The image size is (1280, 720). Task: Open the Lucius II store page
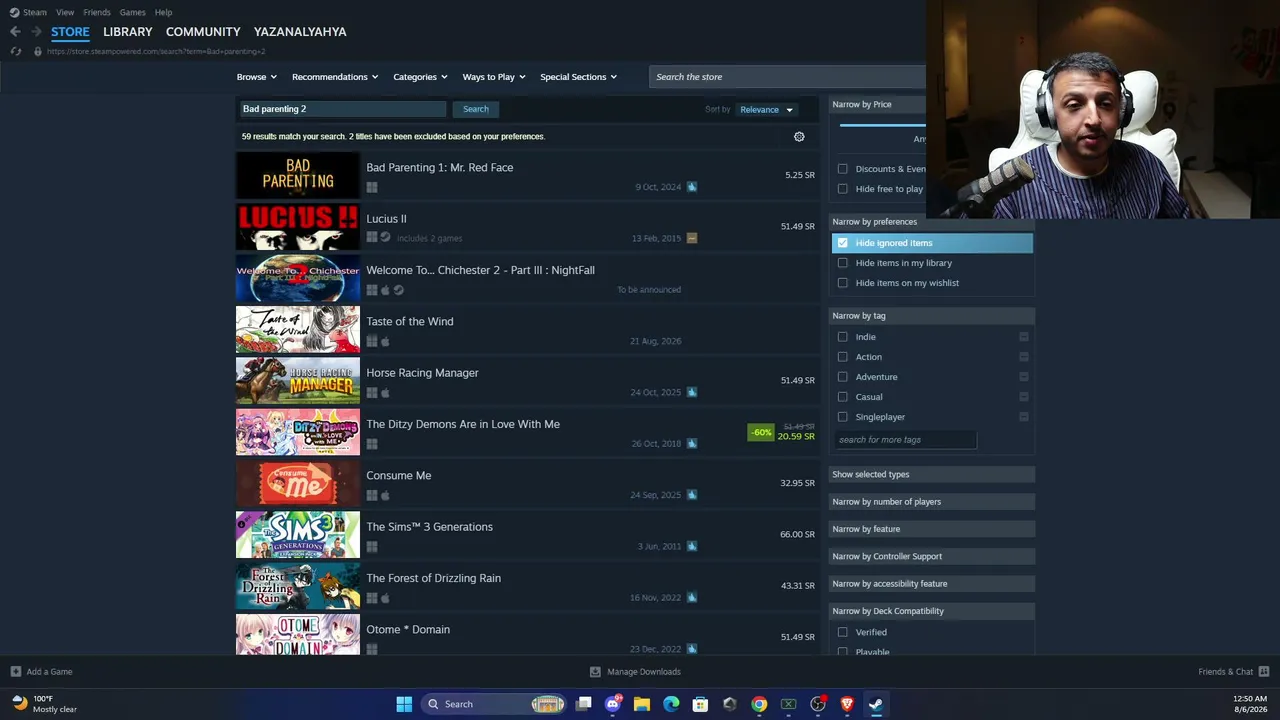click(527, 226)
